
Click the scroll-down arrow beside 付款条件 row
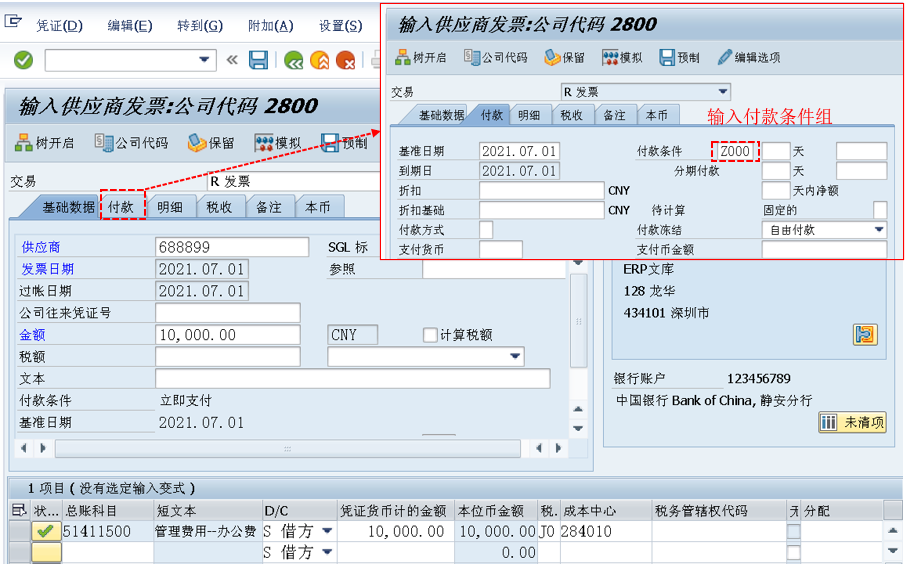pyautogui.click(x=578, y=428)
